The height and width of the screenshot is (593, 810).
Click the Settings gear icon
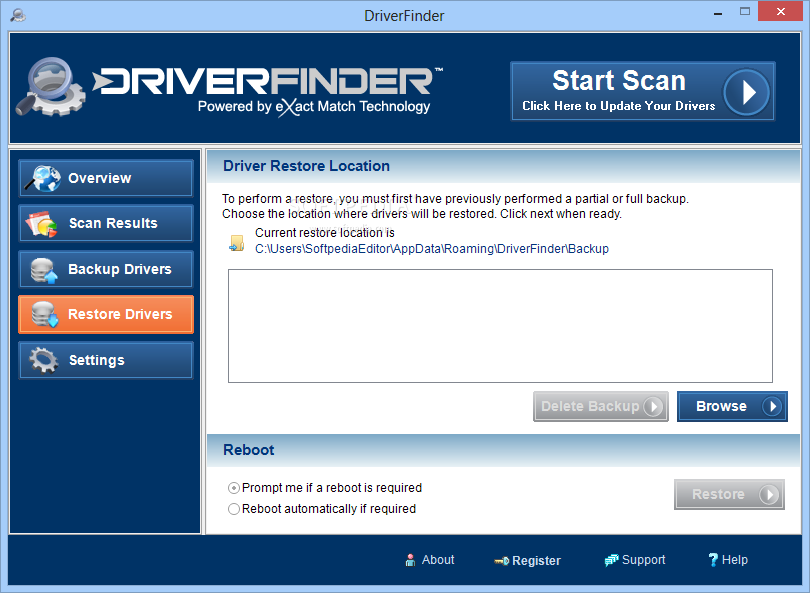pyautogui.click(x=43, y=360)
